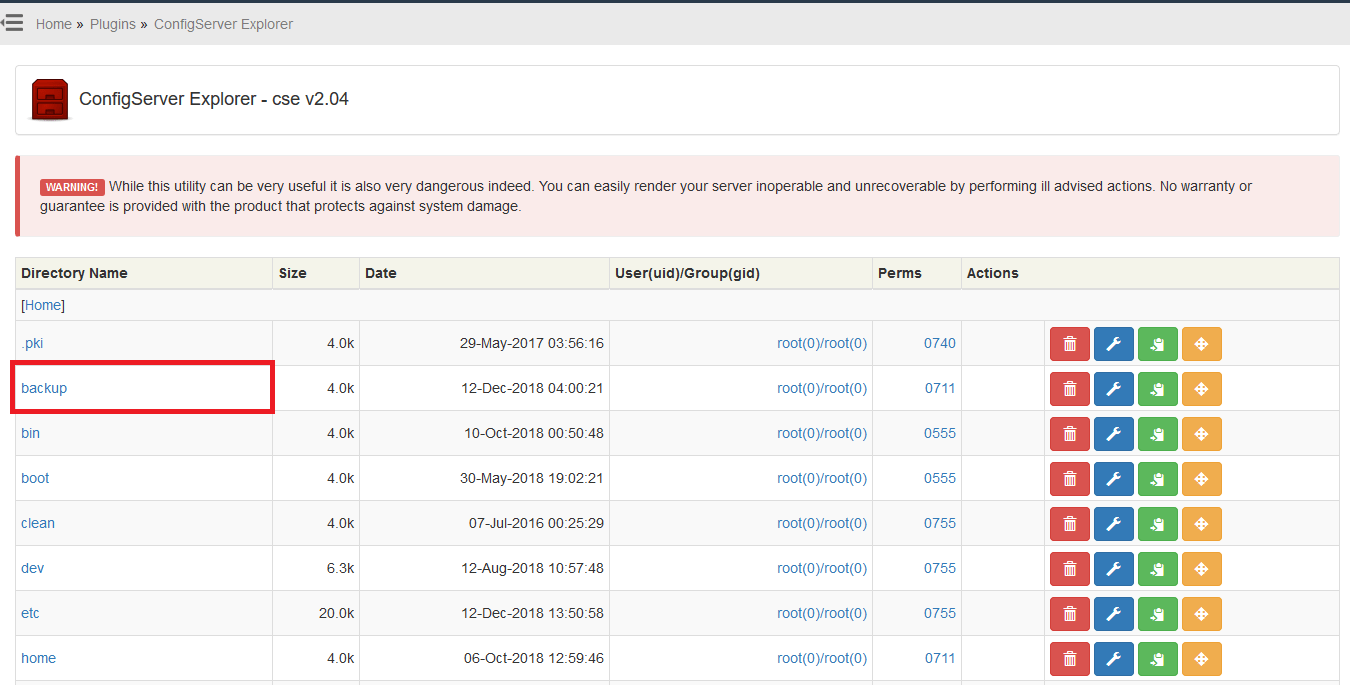Click the 'Perms' column header
The image size is (1350, 685).
900,273
